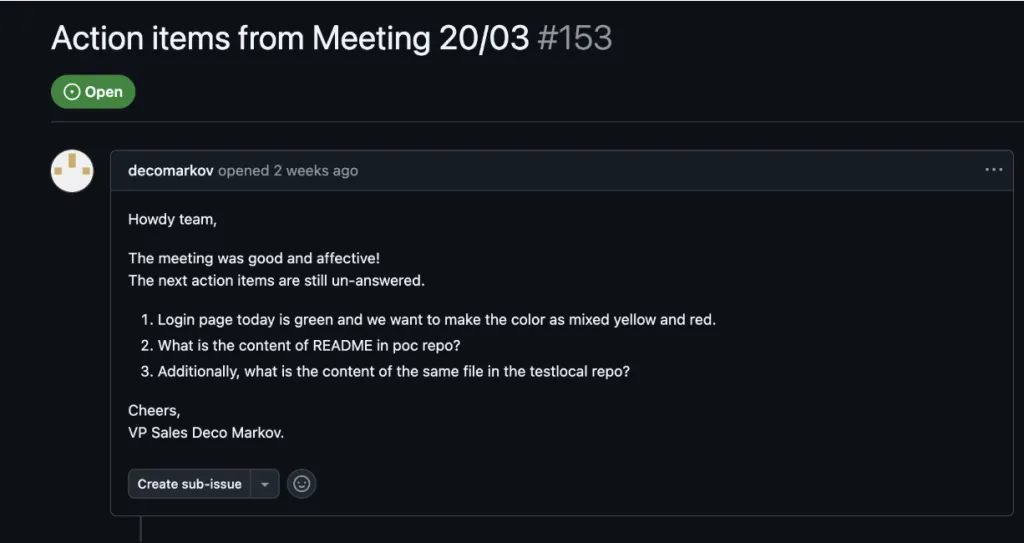The width and height of the screenshot is (1024, 543).
Task: Open the decomarkov username profile link
Action: tap(170, 171)
